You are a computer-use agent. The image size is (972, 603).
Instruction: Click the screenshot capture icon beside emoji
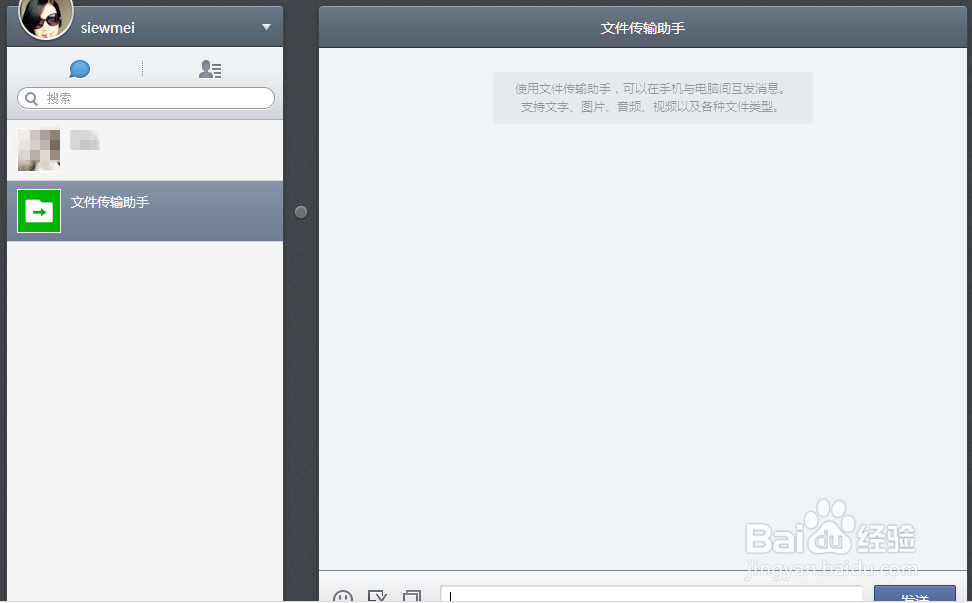(377, 596)
